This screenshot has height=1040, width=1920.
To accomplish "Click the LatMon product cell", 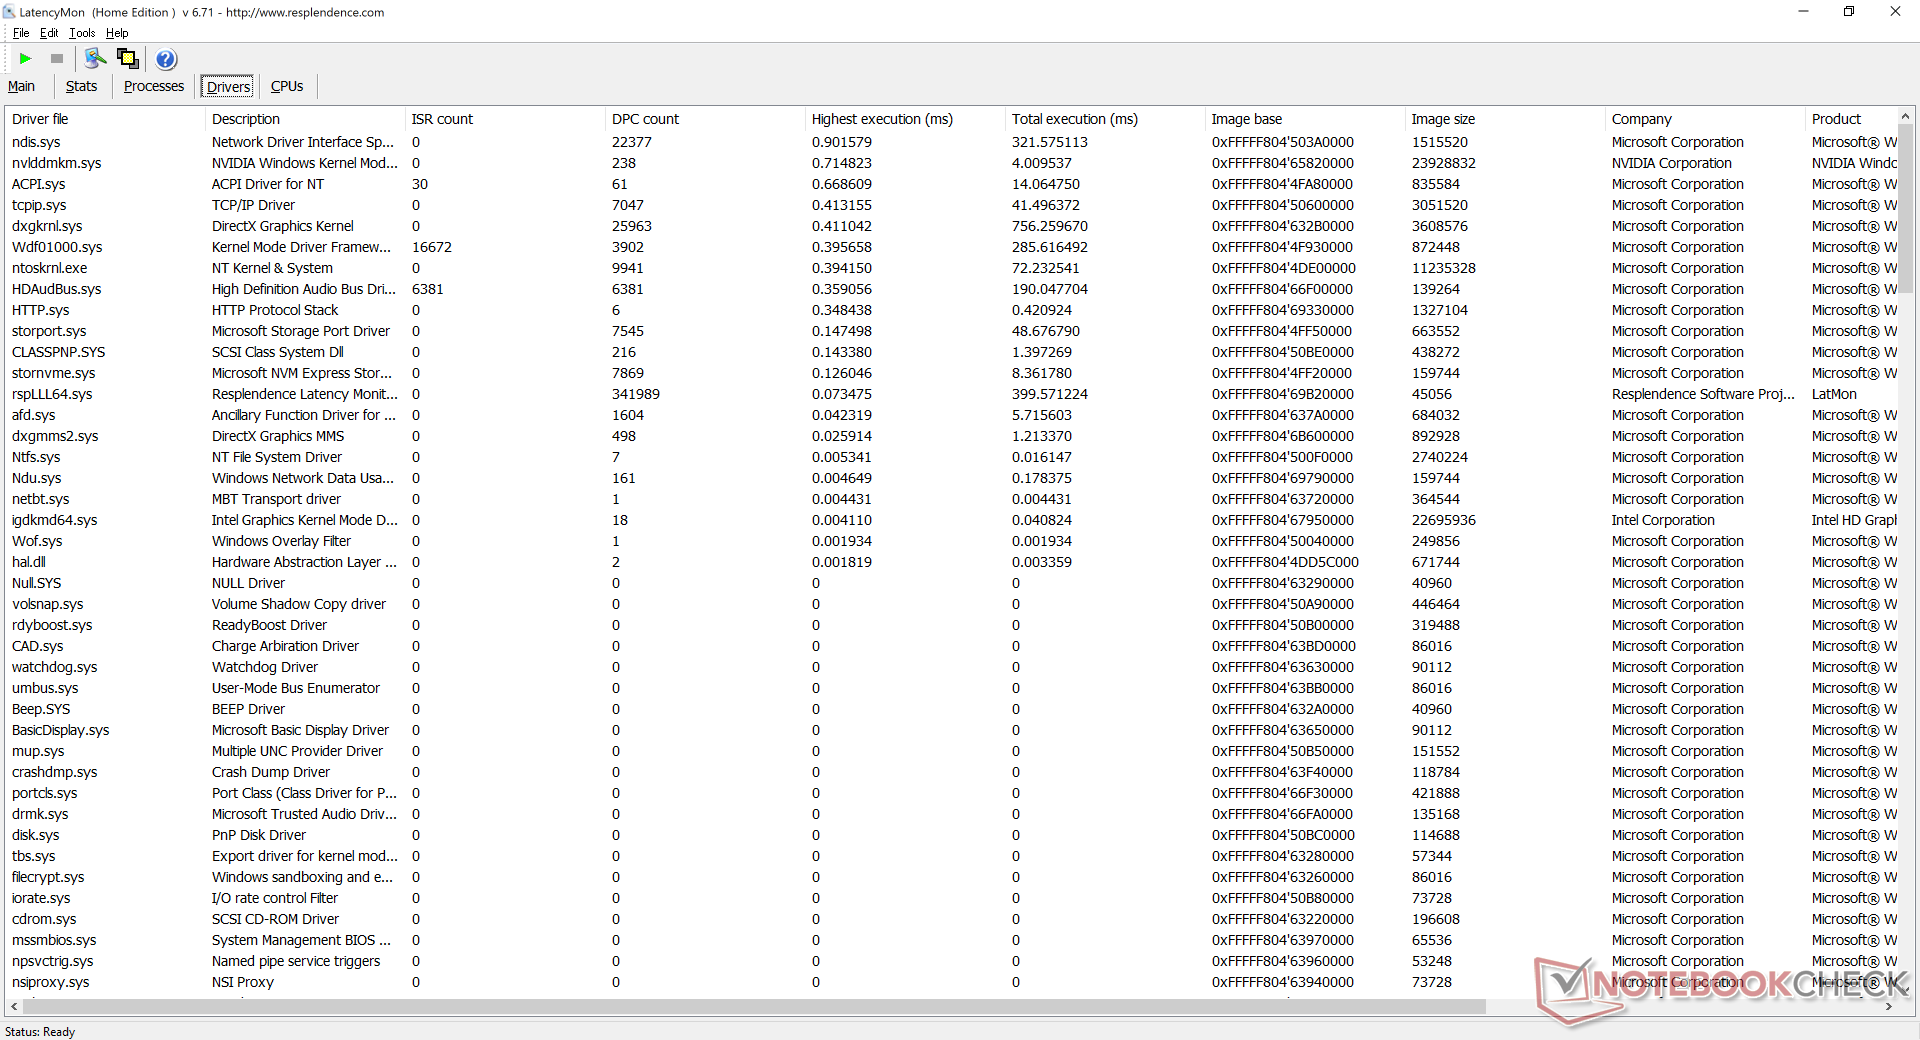I will click(x=1834, y=394).
